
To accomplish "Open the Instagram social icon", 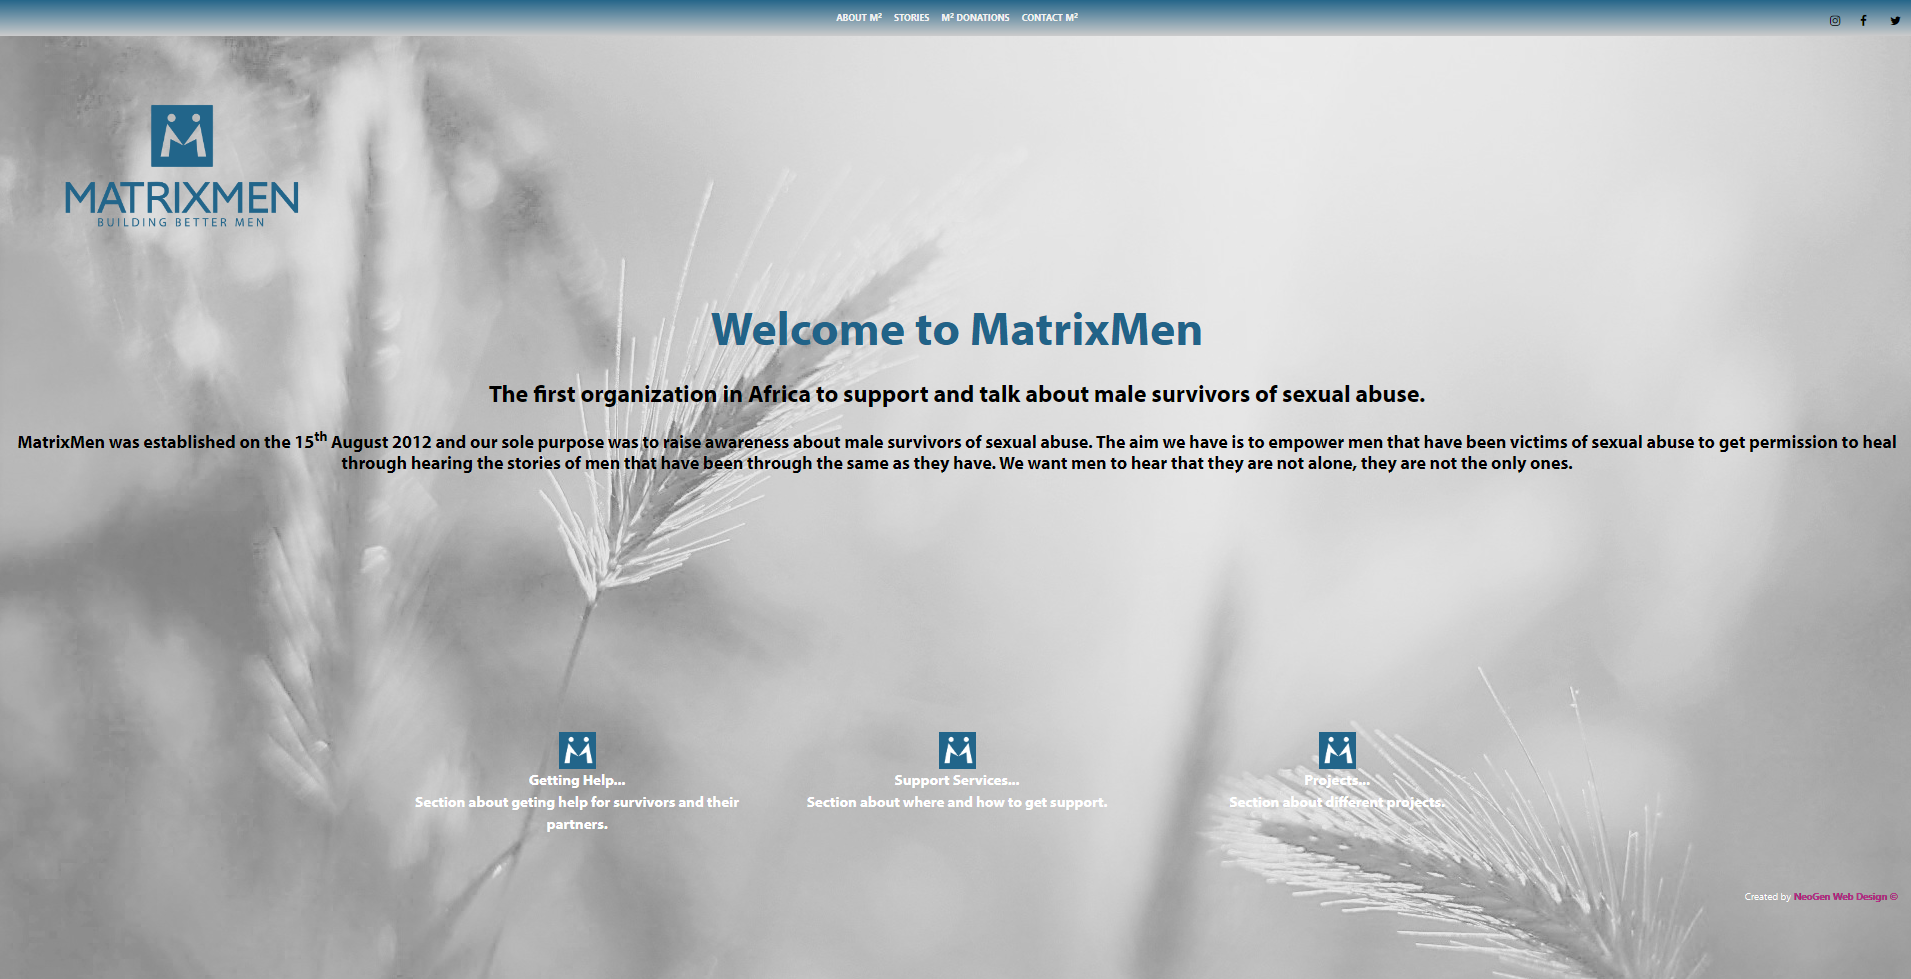I will tap(1835, 20).
